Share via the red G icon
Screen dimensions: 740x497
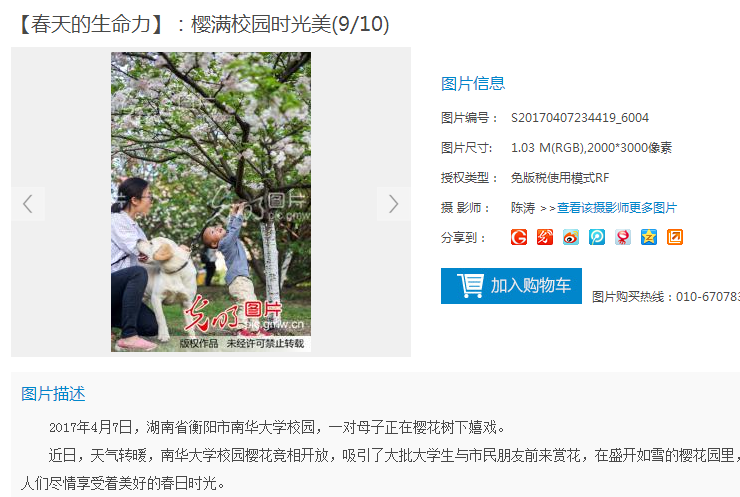pos(519,237)
